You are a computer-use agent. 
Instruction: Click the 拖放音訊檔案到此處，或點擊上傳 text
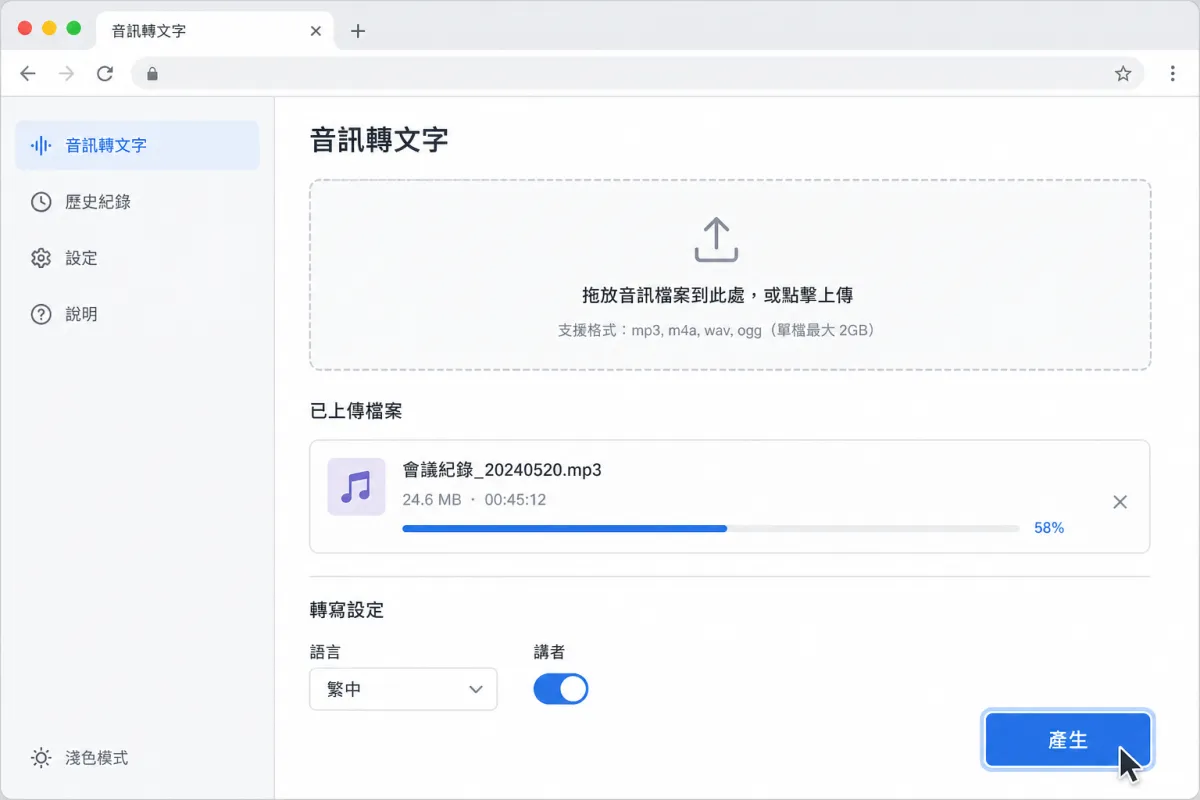(x=717, y=295)
